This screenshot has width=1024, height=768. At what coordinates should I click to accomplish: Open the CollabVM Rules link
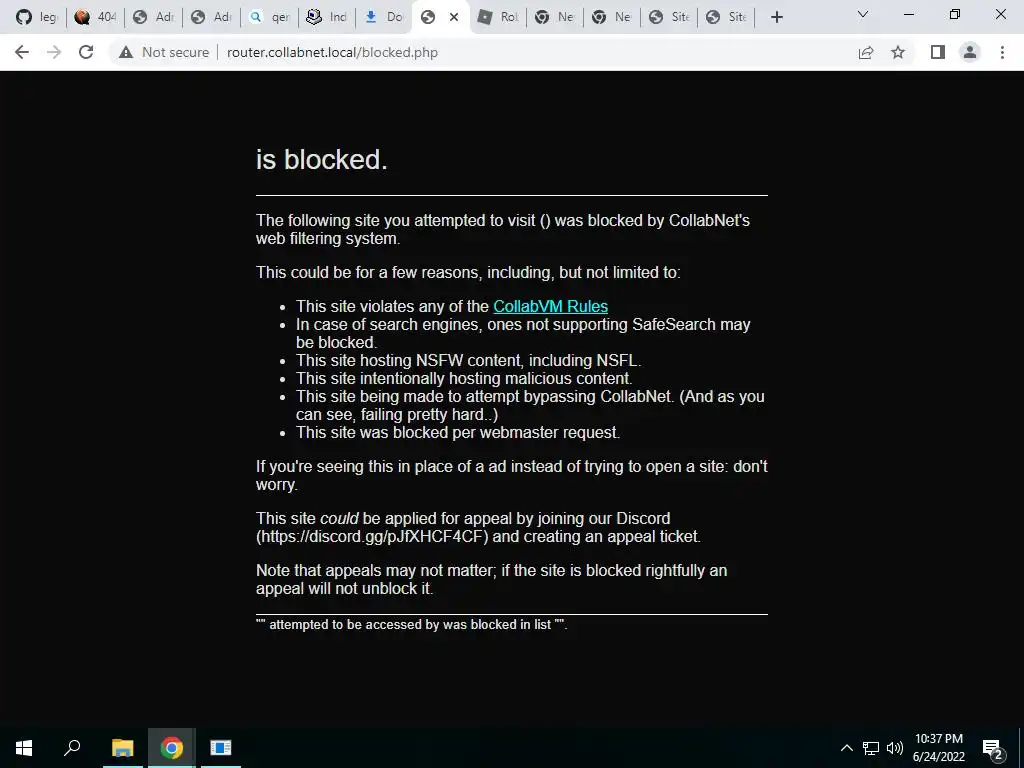click(x=551, y=306)
